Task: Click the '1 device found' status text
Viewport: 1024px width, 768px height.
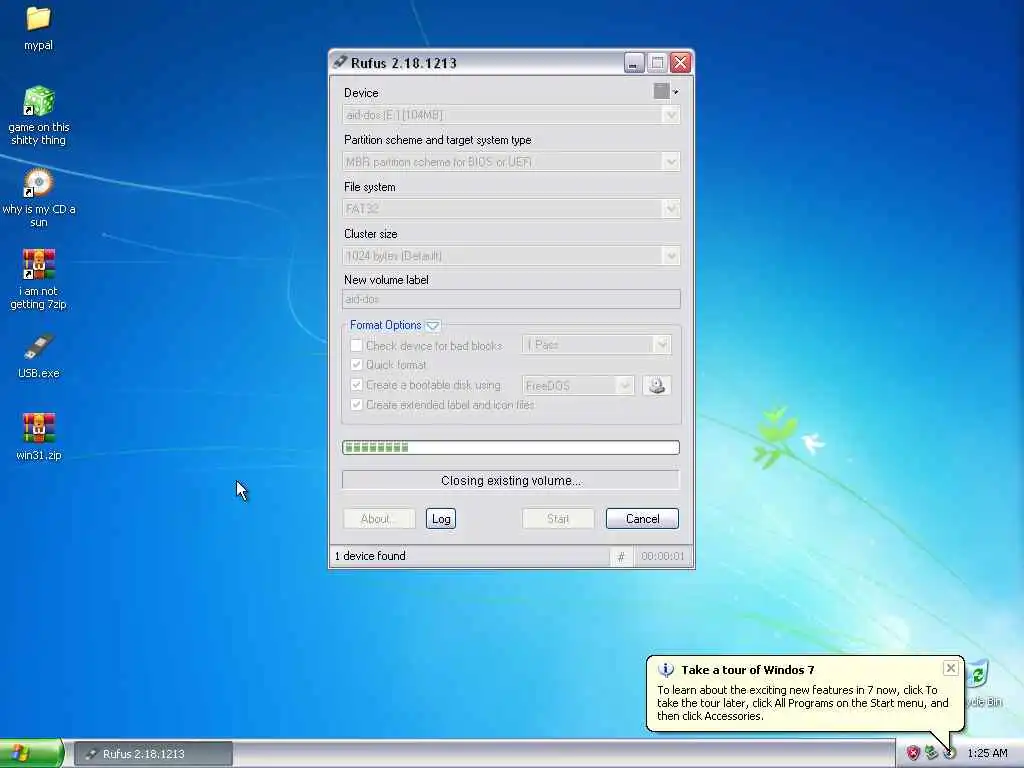Action: point(370,556)
